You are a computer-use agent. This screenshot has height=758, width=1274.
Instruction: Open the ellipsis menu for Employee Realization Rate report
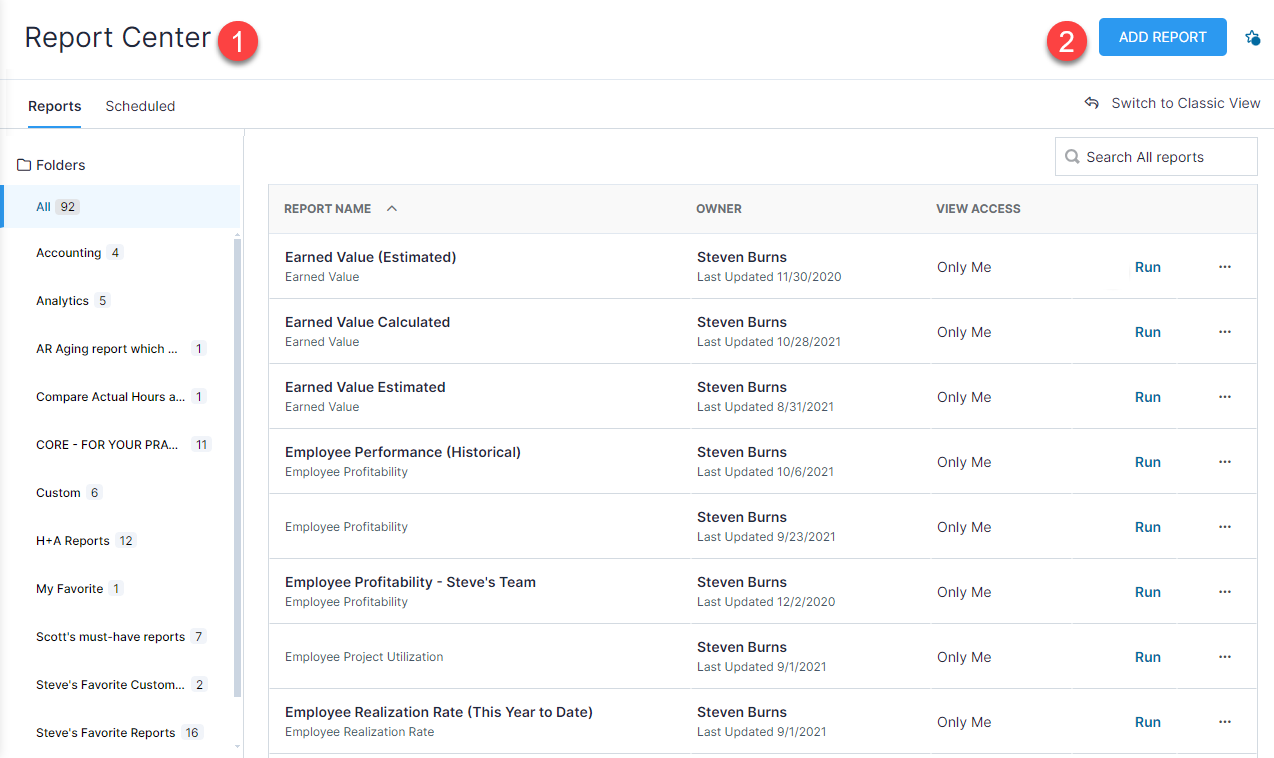pos(1224,722)
